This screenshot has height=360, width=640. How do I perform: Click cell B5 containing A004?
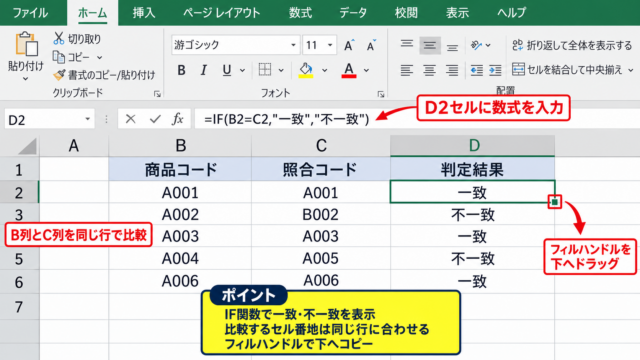[x=180, y=258]
